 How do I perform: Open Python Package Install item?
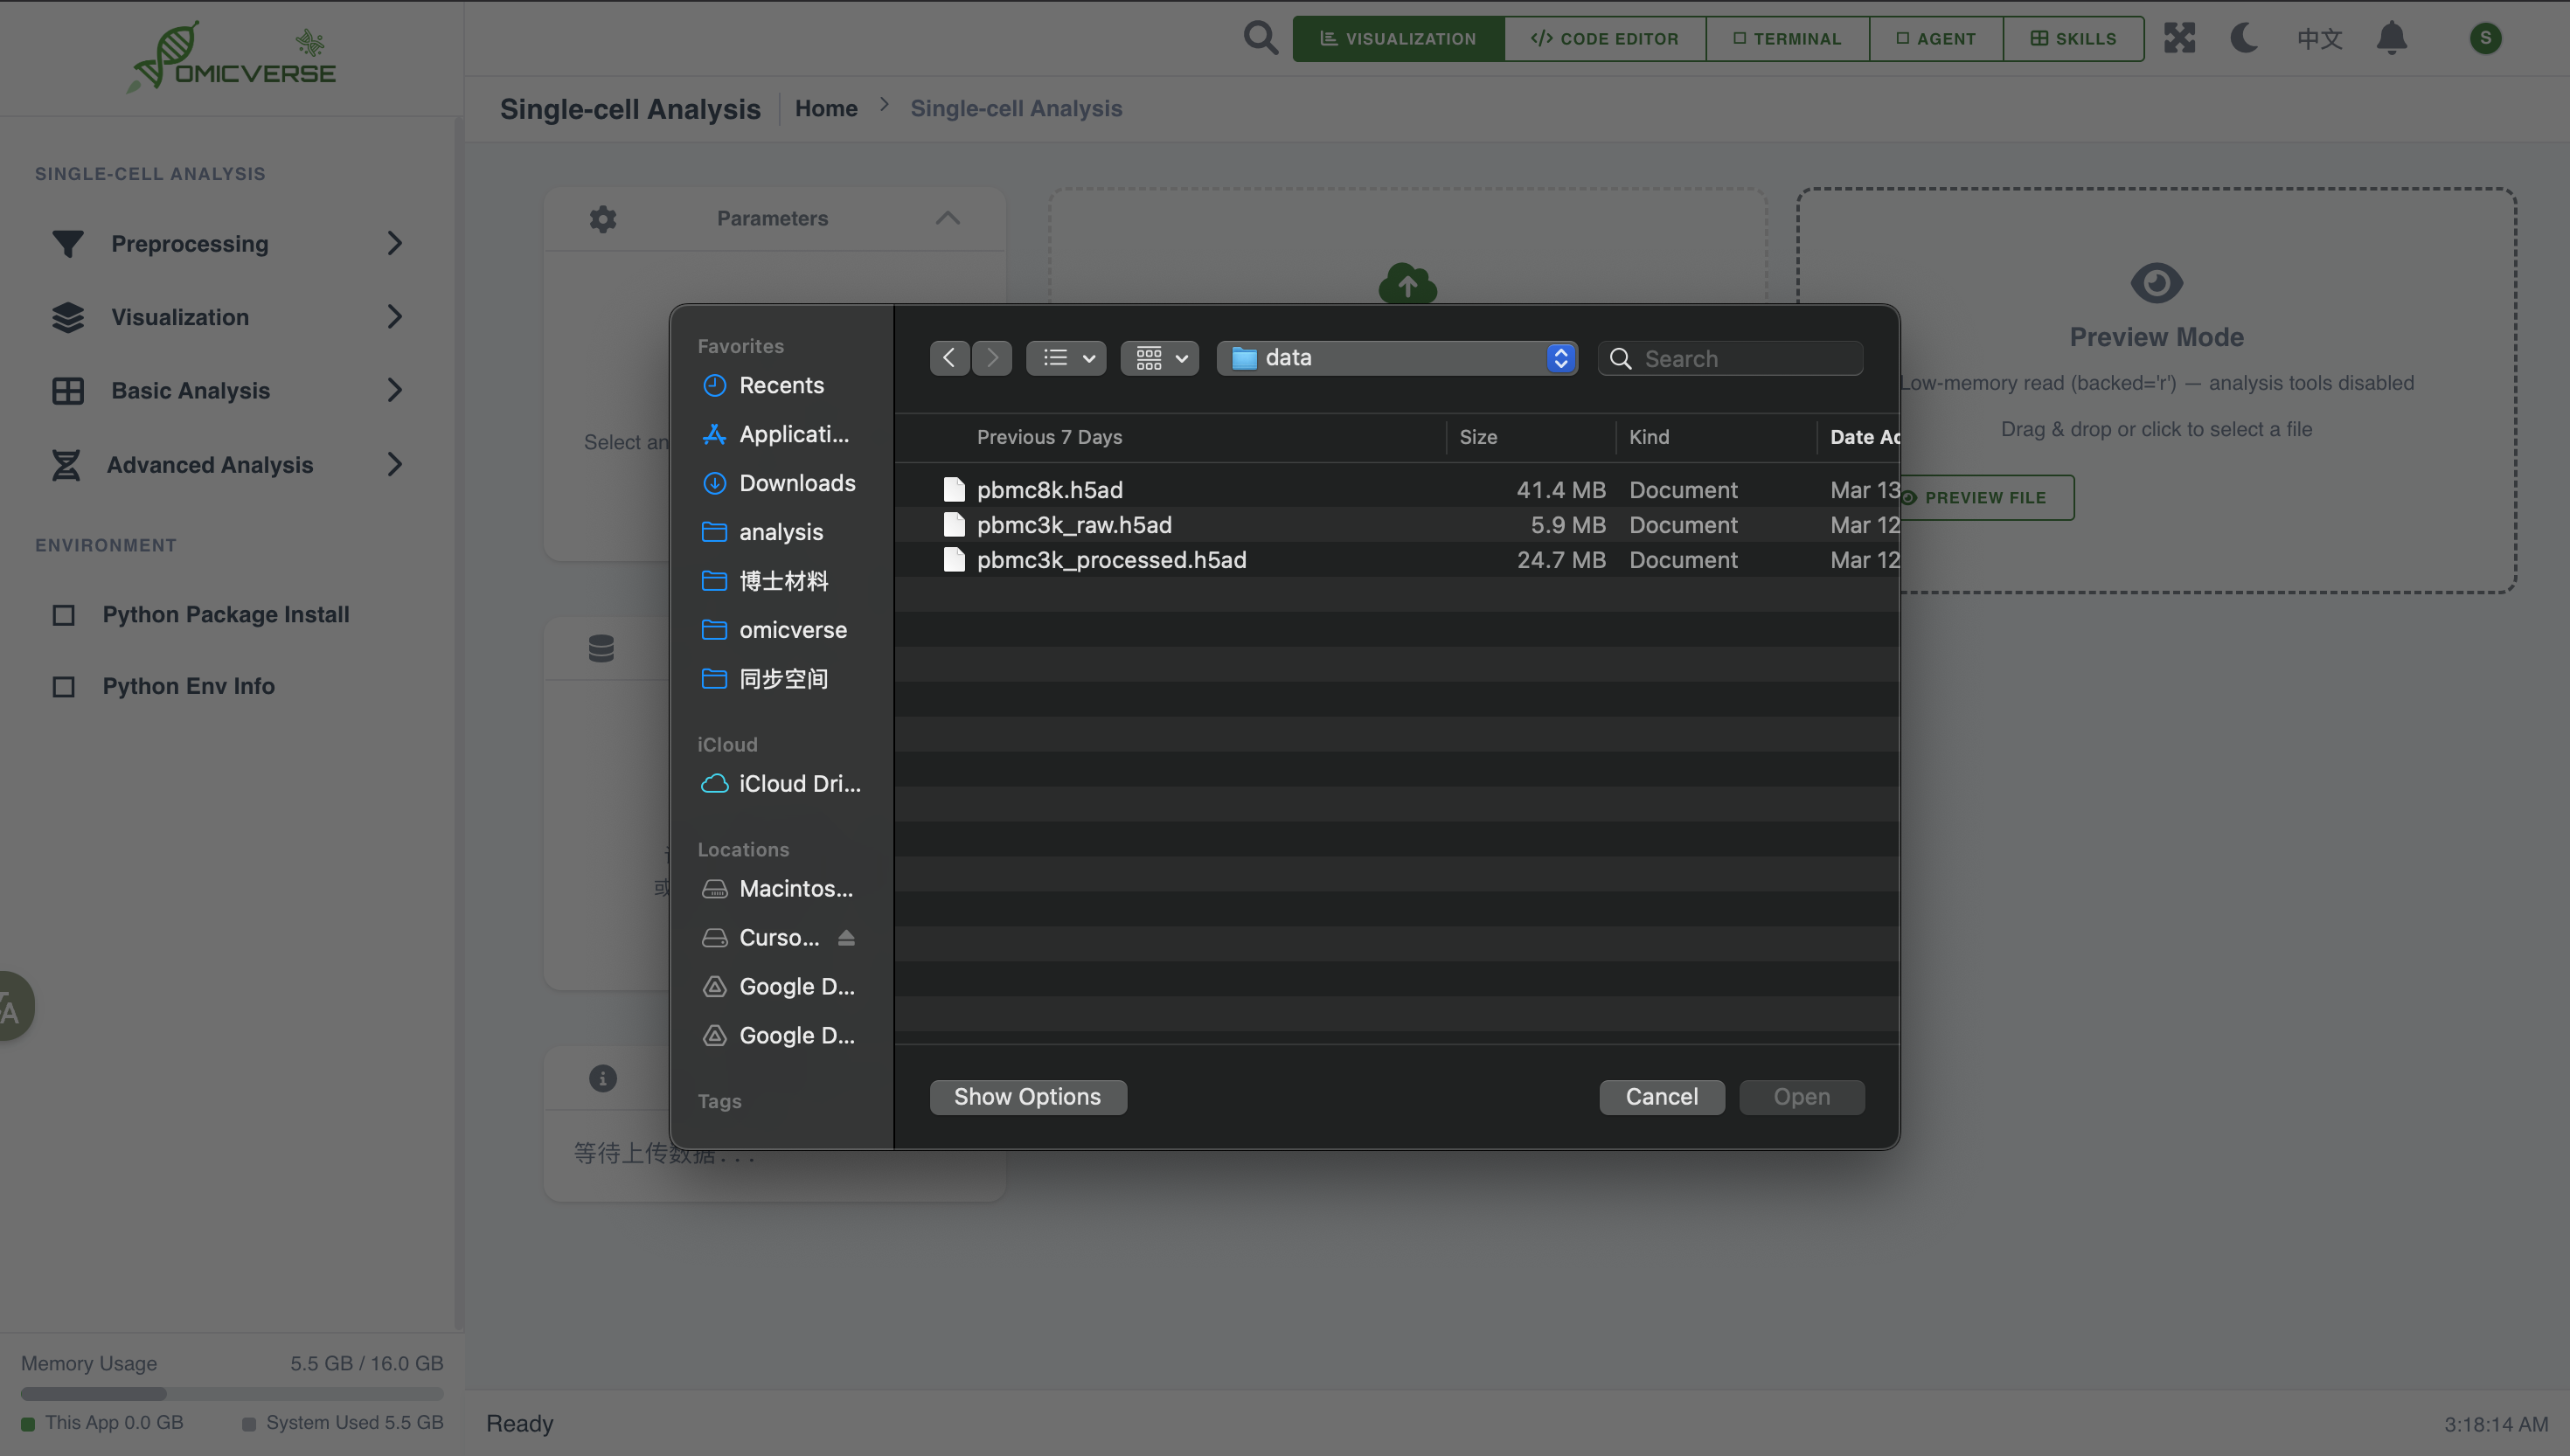tap(225, 614)
